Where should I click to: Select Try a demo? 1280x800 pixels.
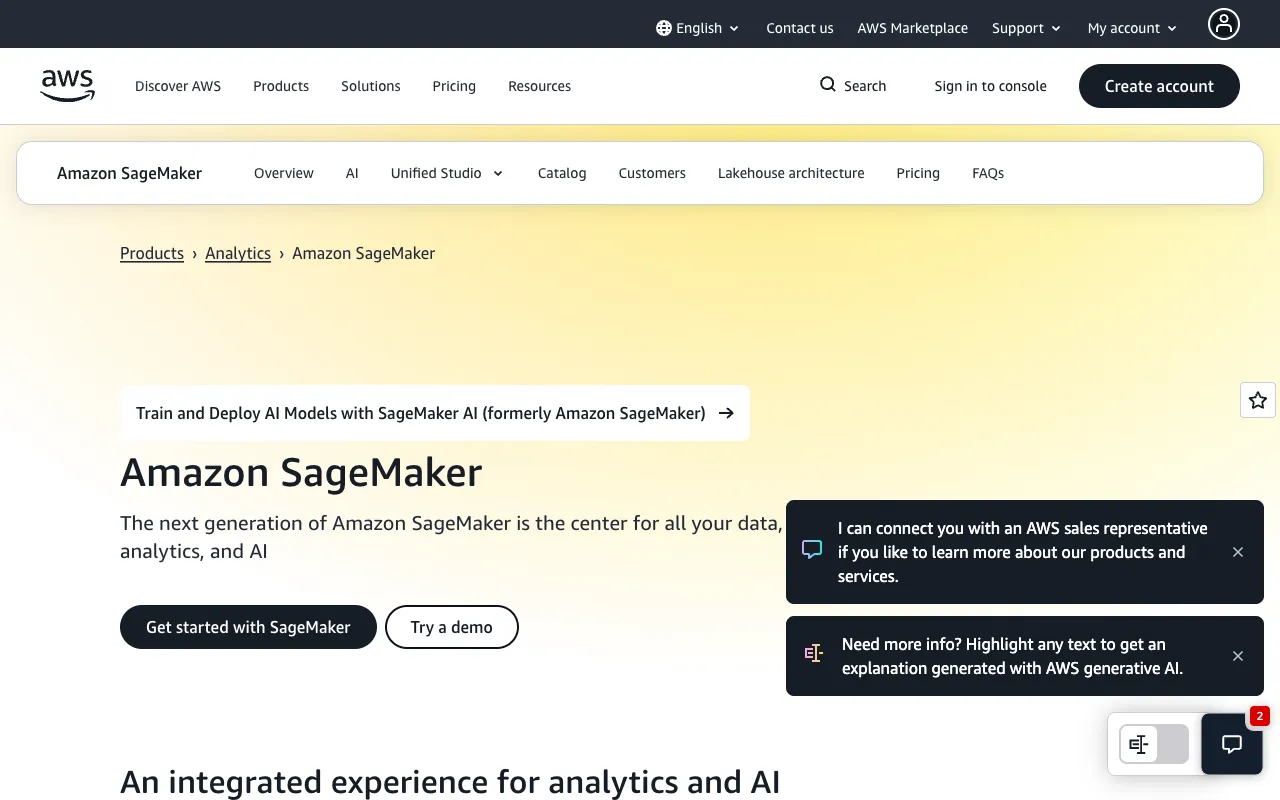451,627
